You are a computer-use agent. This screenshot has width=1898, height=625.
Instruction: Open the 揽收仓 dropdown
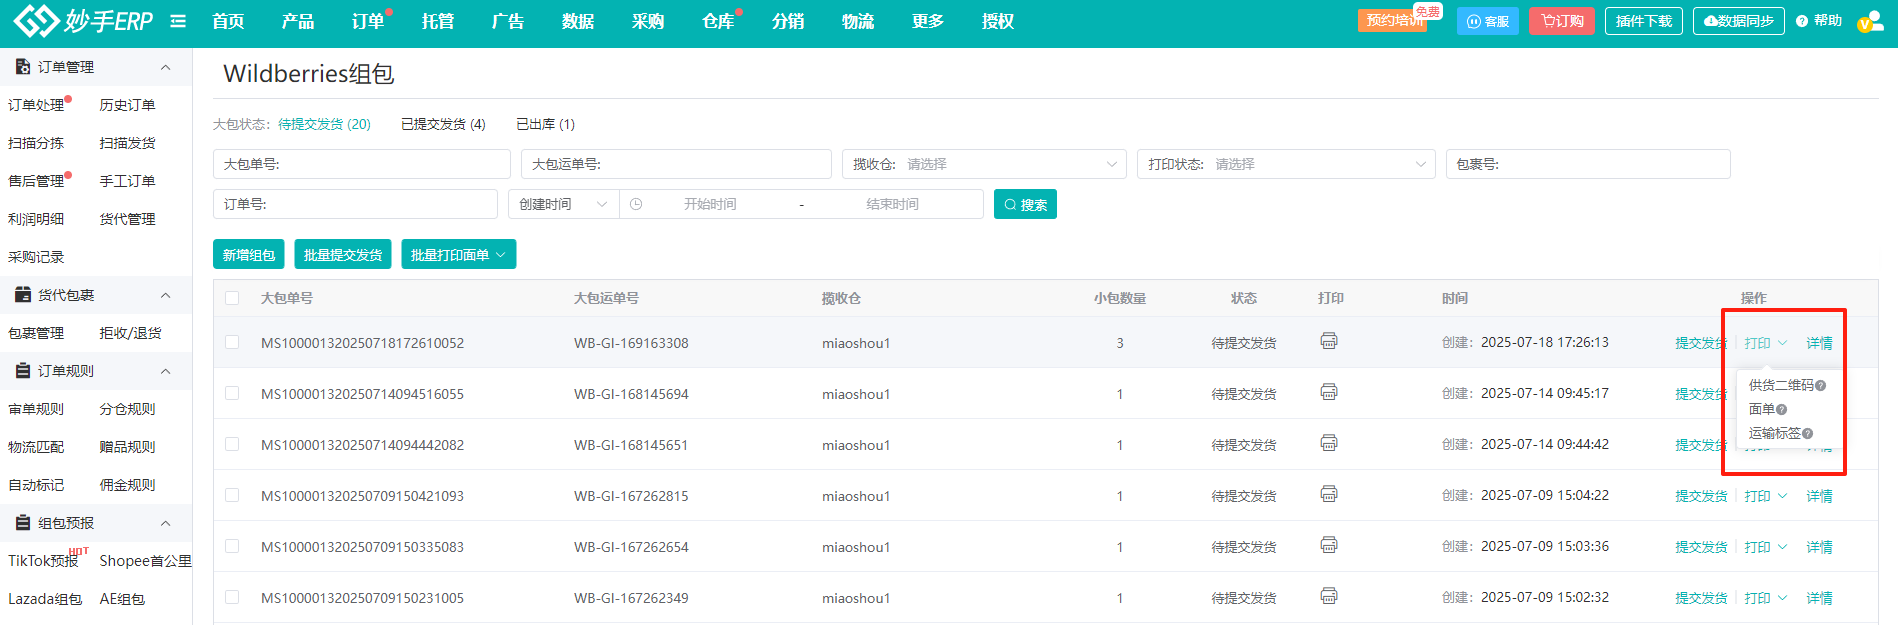click(984, 164)
